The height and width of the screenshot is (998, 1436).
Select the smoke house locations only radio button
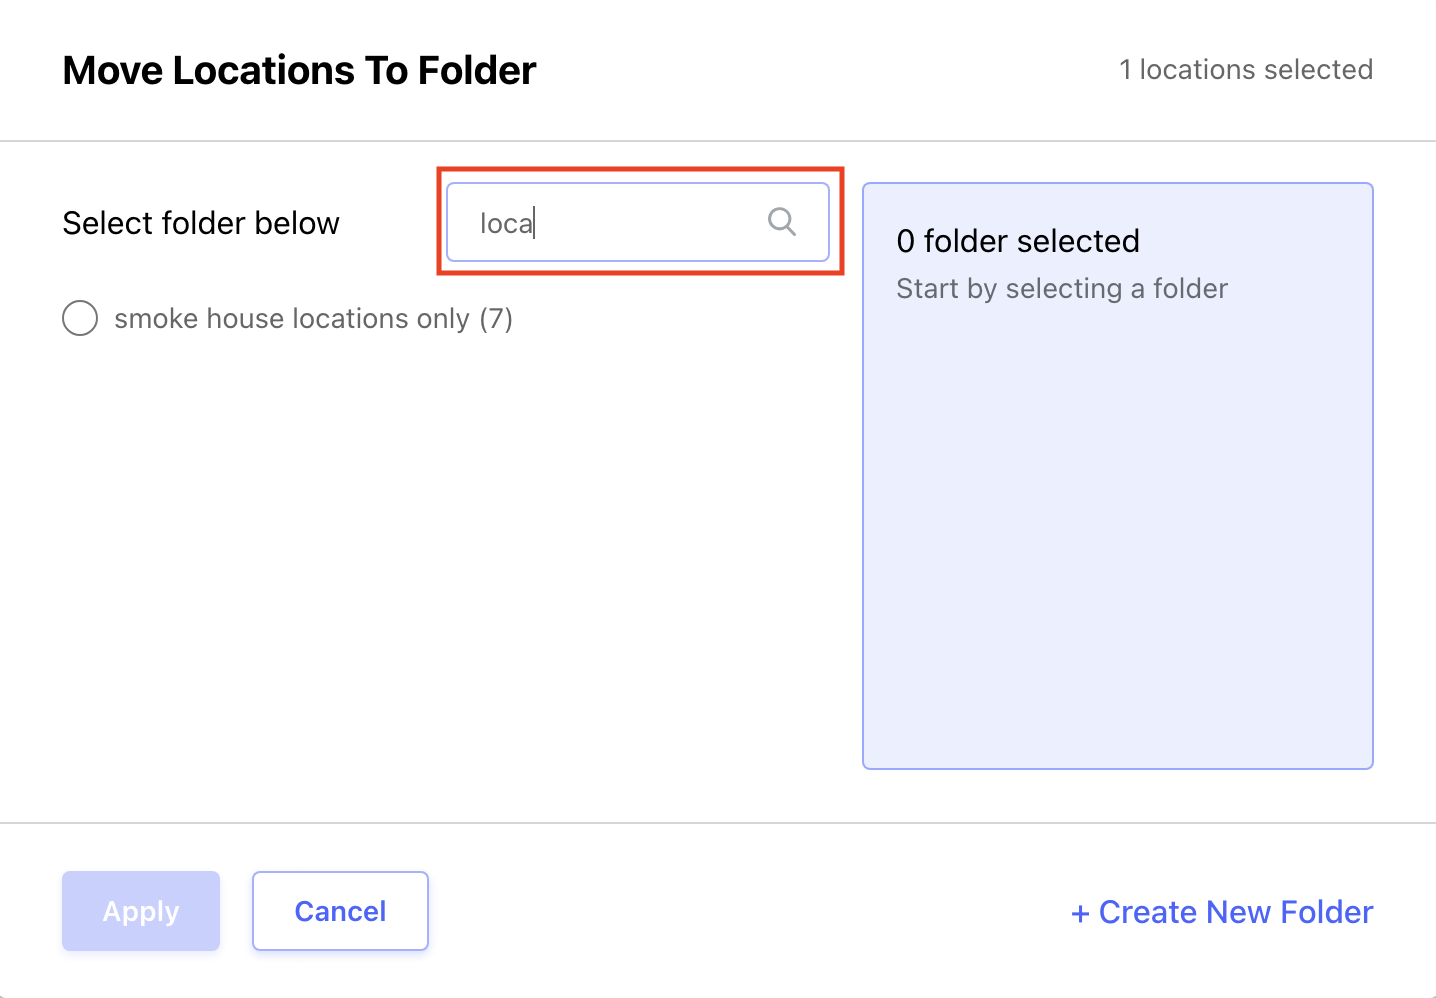coord(80,318)
